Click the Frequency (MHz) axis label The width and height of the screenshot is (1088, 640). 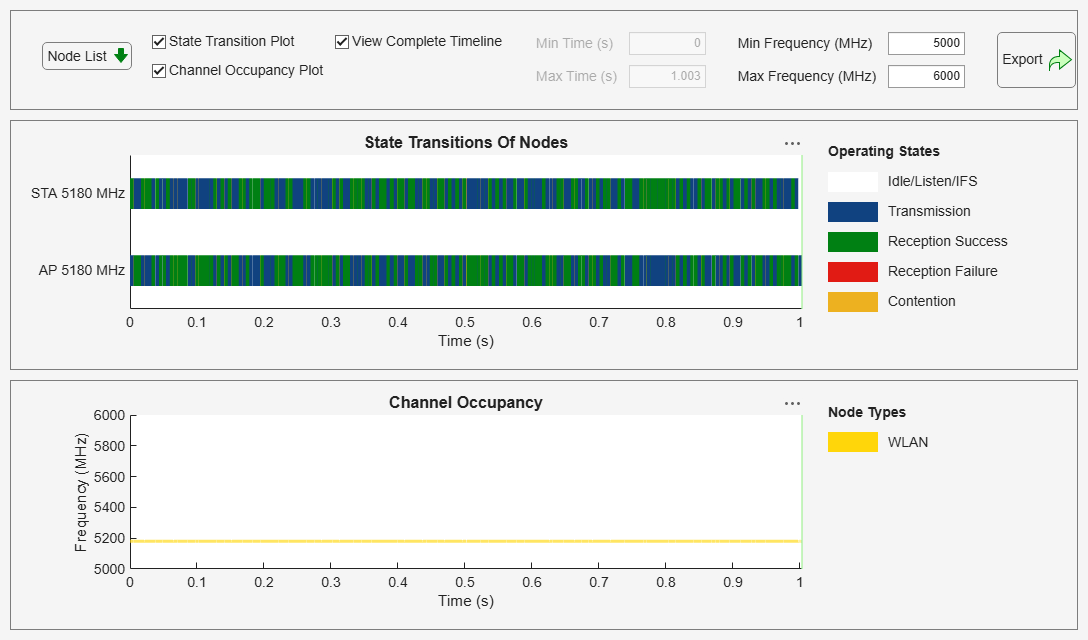click(81, 492)
